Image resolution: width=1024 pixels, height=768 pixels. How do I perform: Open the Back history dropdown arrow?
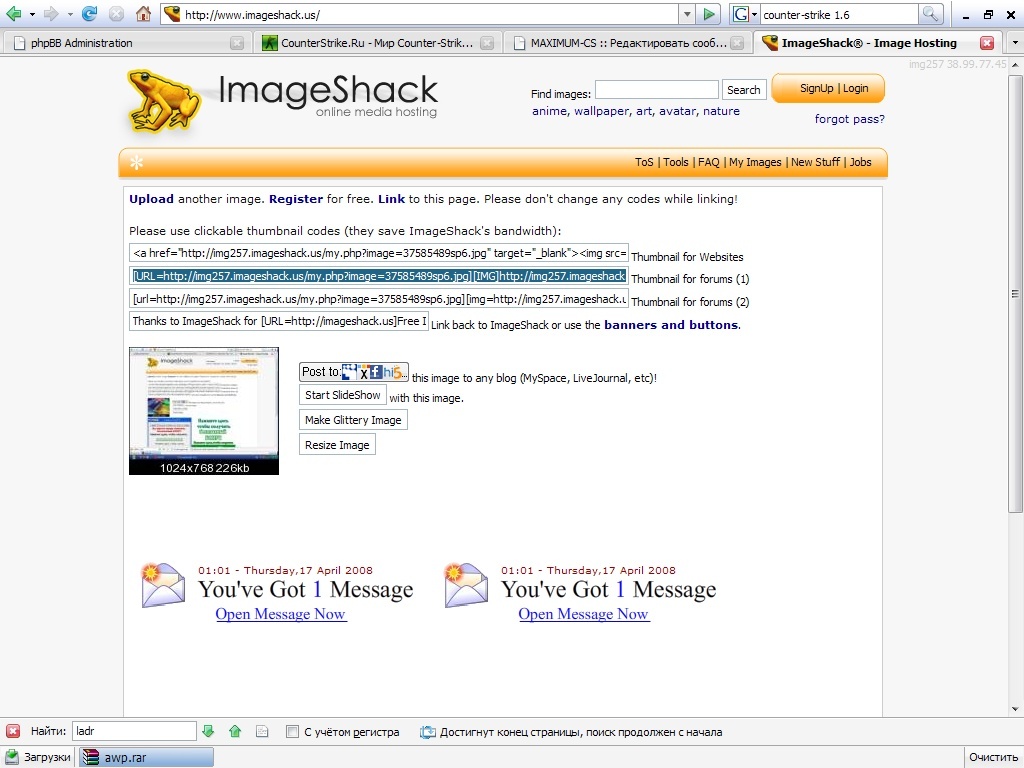(31, 14)
